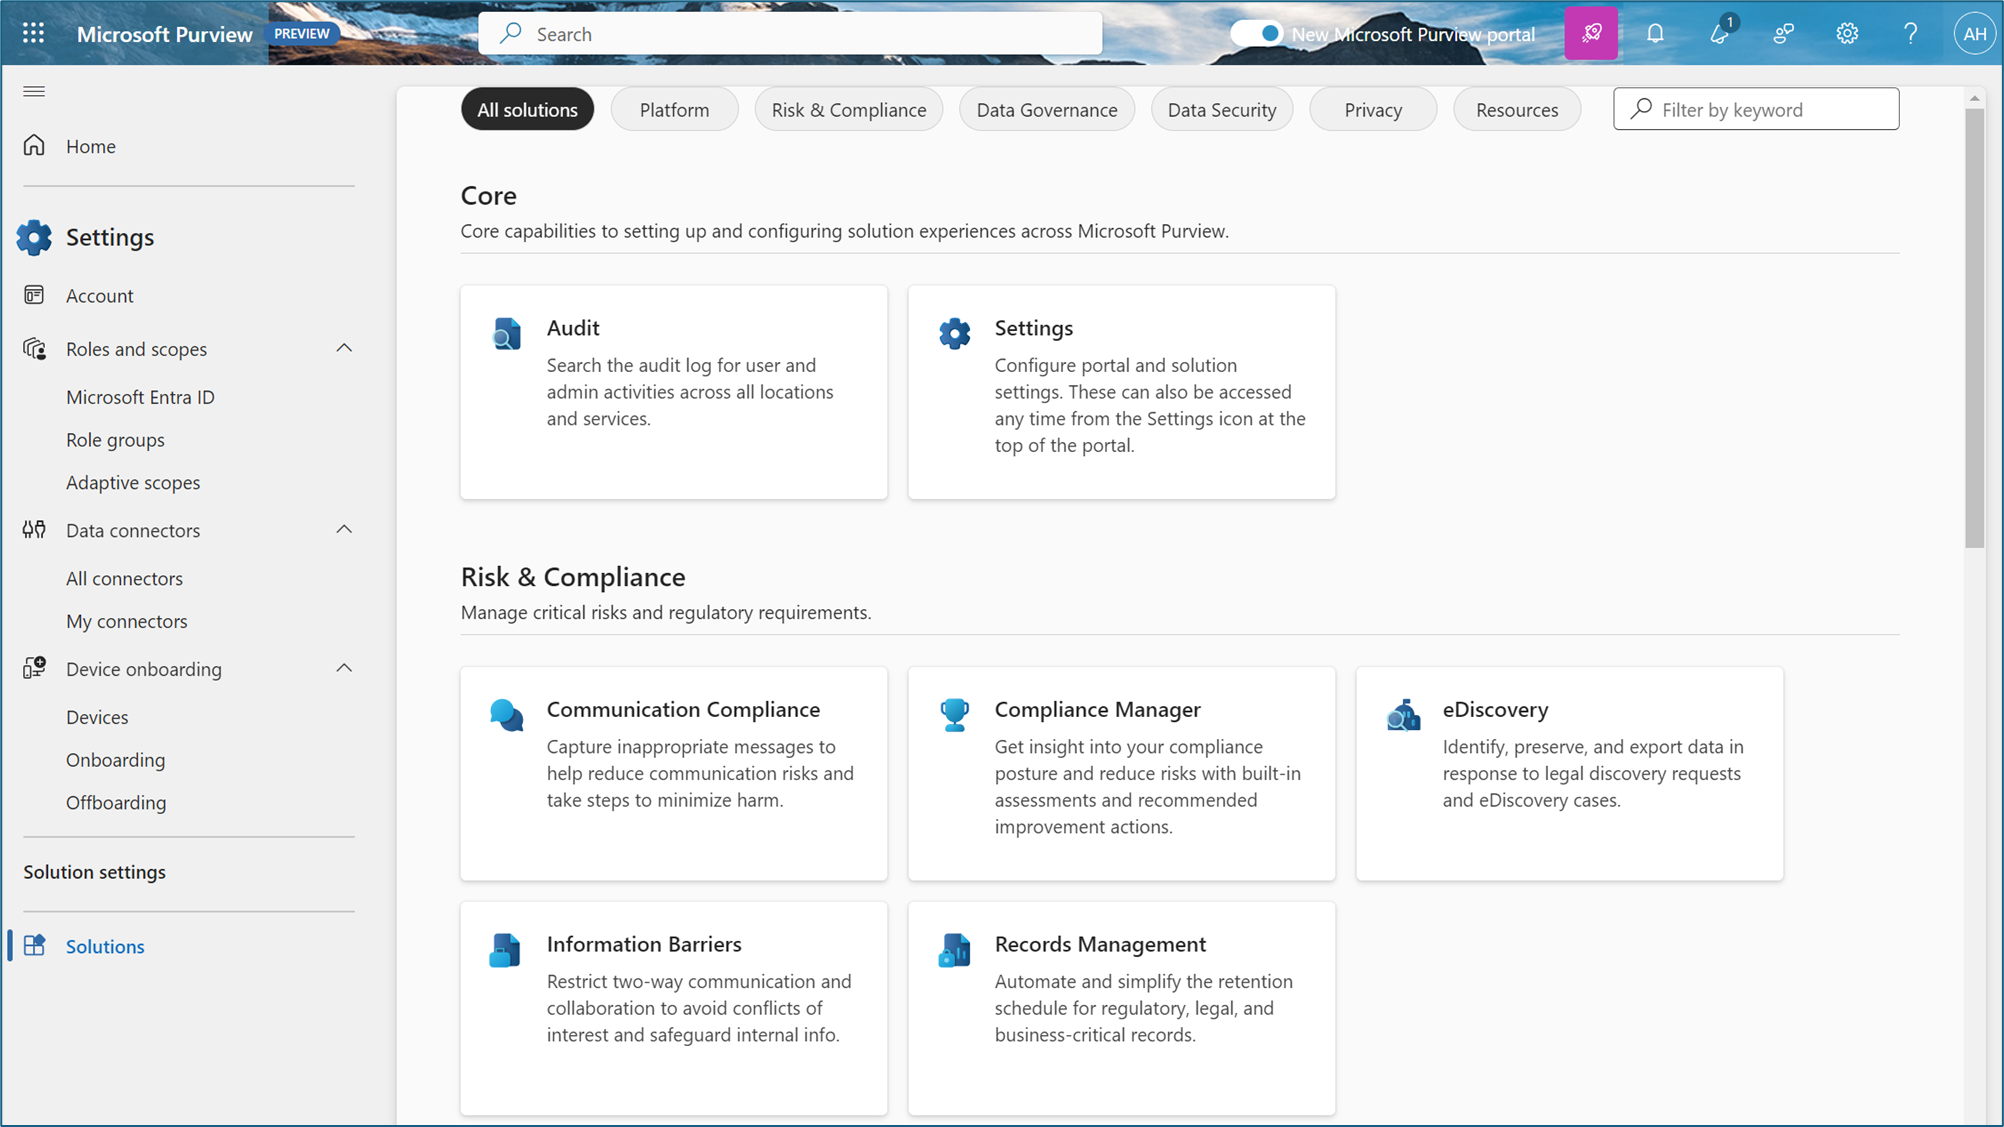Click the eDiscovery card icon

[x=1403, y=715]
